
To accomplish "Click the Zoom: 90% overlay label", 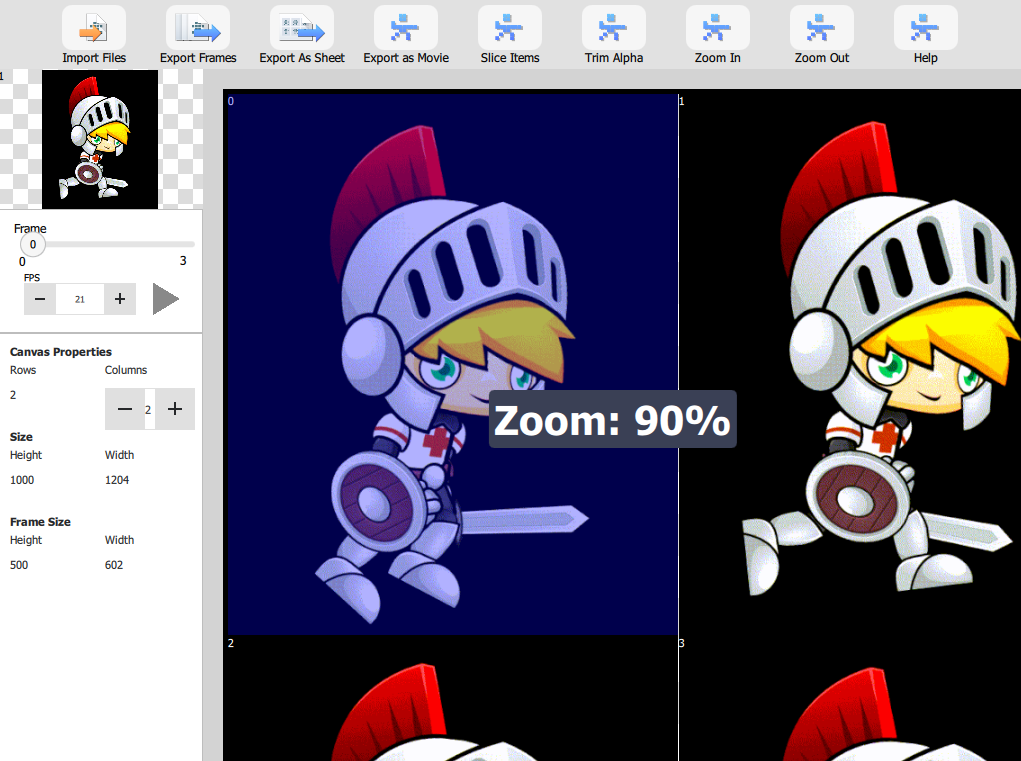I will pos(613,419).
